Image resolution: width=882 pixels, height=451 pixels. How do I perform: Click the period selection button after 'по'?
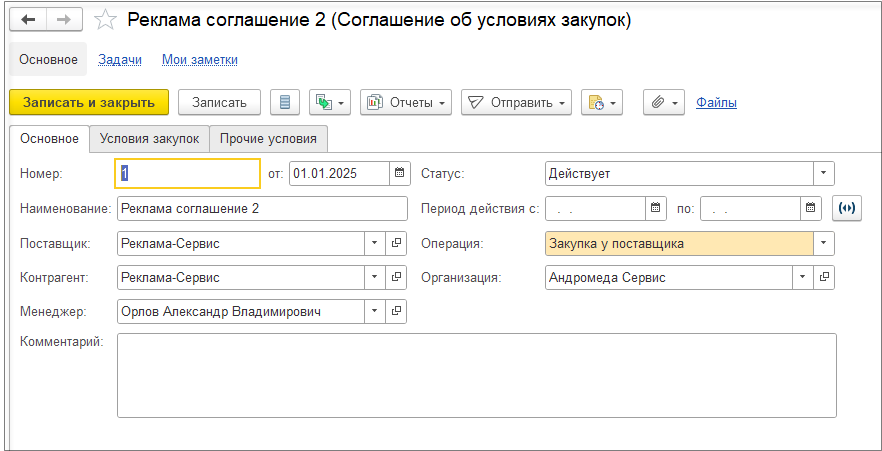point(847,208)
